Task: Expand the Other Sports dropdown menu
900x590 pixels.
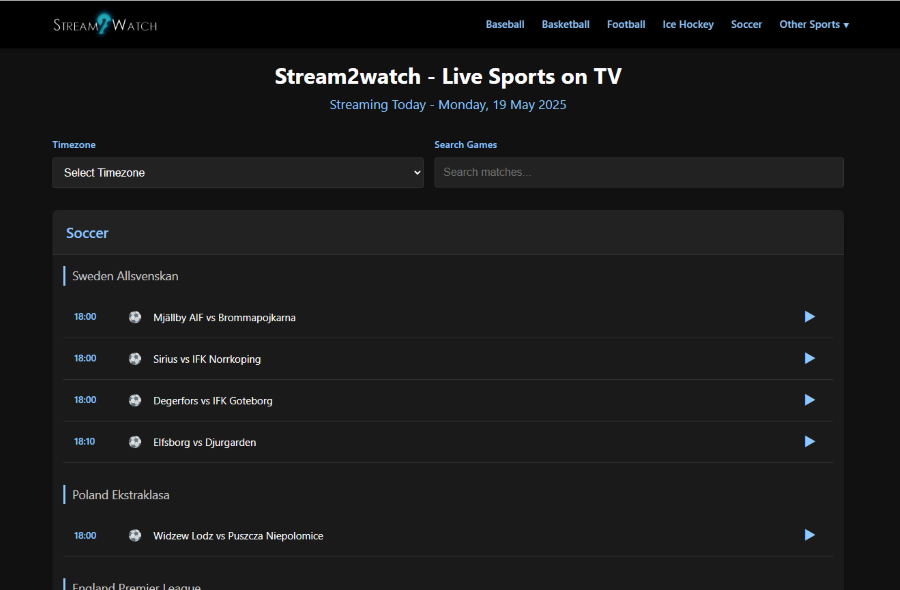Action: [x=814, y=24]
